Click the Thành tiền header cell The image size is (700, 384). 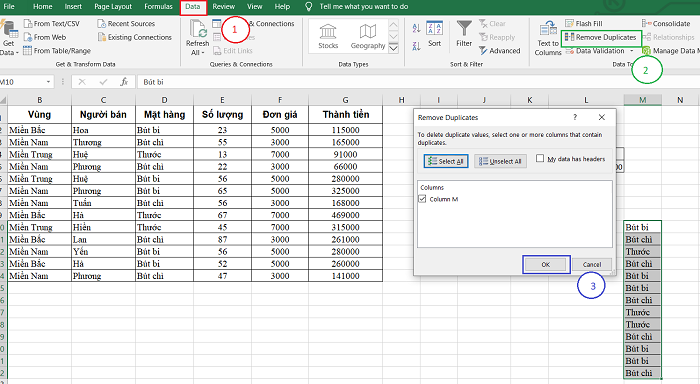click(346, 115)
